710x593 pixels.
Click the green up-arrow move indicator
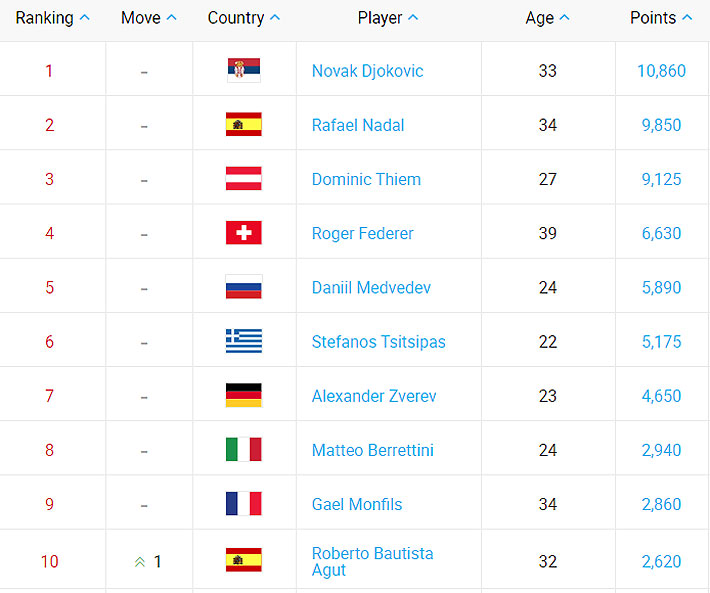tap(140, 562)
